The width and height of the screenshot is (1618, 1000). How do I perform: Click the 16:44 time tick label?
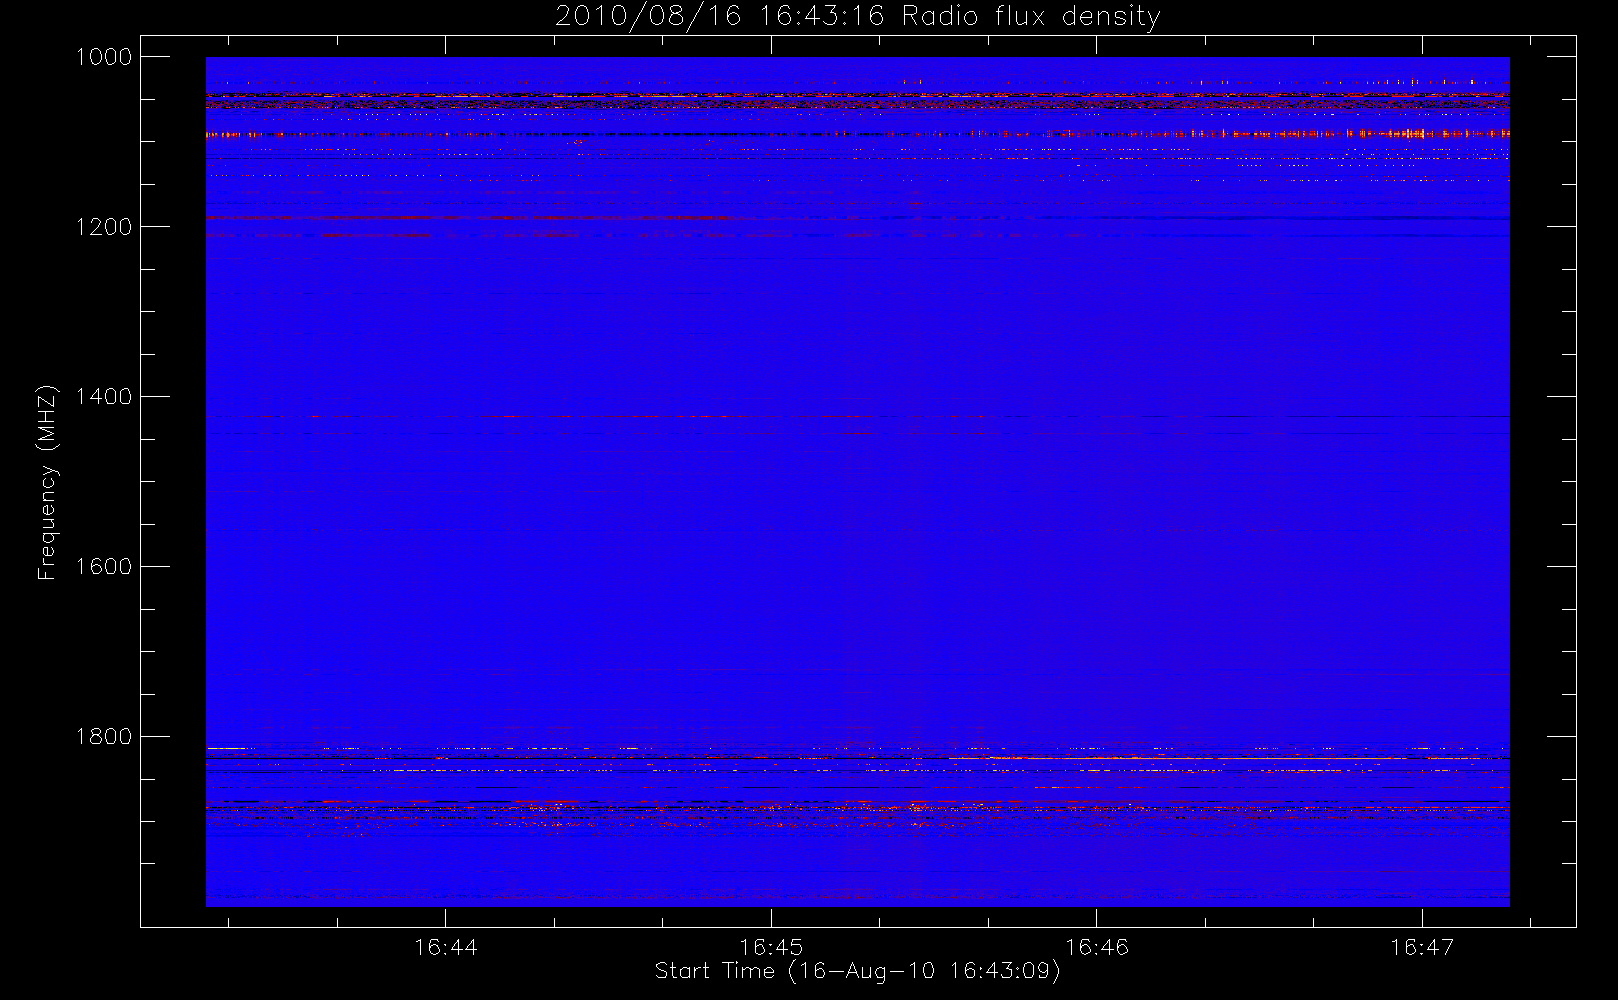pyautogui.click(x=446, y=947)
